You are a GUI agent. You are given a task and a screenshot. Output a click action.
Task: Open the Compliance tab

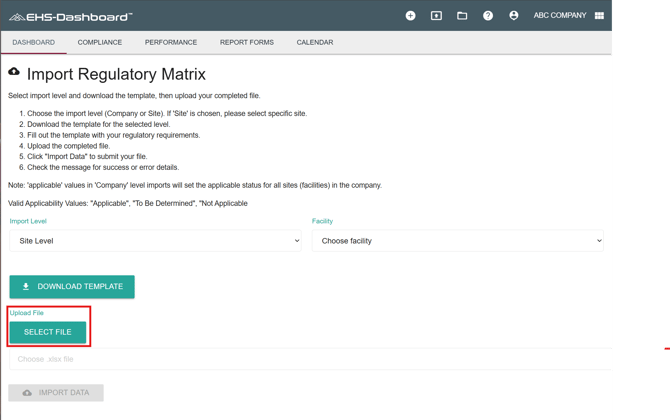(100, 43)
